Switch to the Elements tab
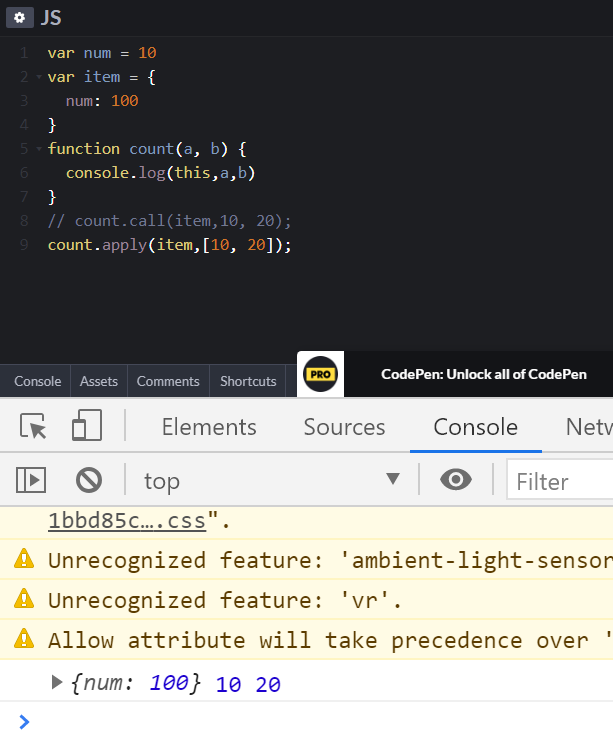The height and width of the screenshot is (740, 613). [209, 427]
